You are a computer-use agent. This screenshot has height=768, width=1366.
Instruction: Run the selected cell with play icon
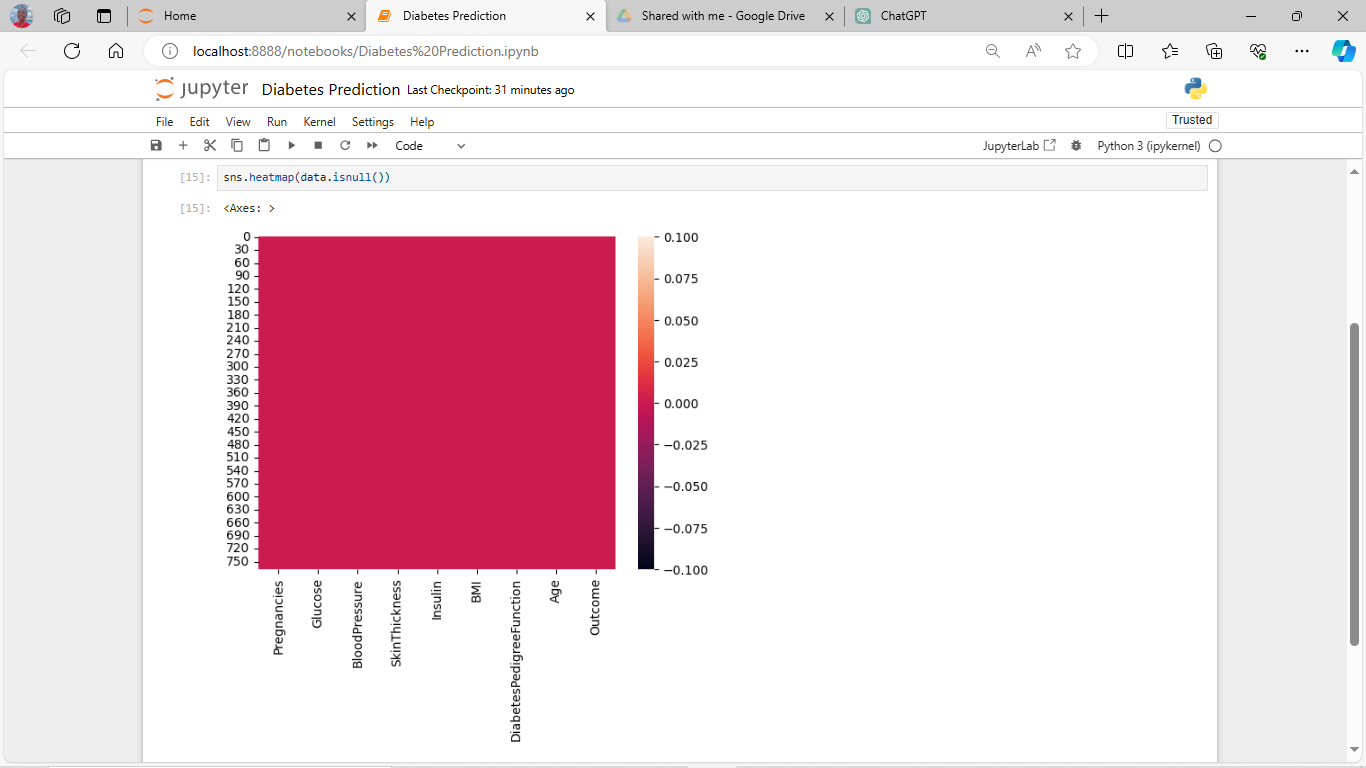tap(291, 145)
